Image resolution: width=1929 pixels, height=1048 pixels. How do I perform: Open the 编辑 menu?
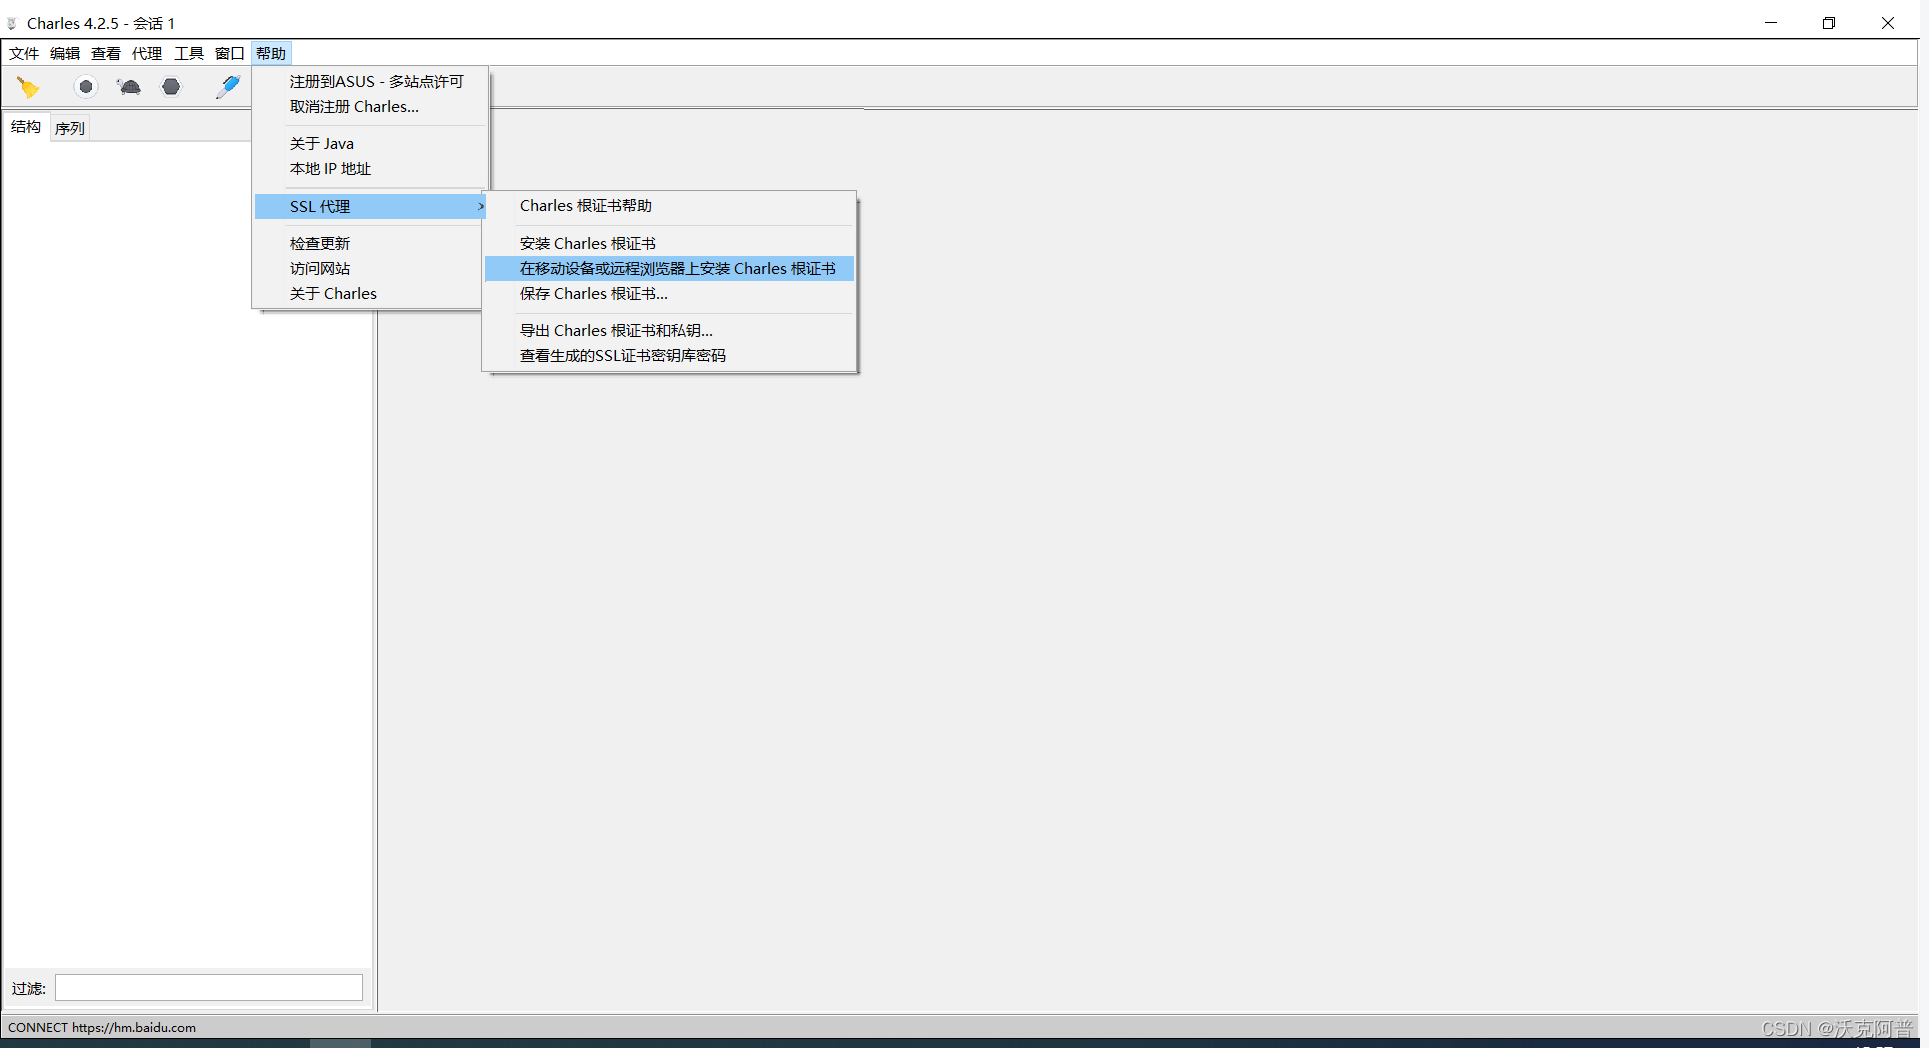pyautogui.click(x=65, y=53)
